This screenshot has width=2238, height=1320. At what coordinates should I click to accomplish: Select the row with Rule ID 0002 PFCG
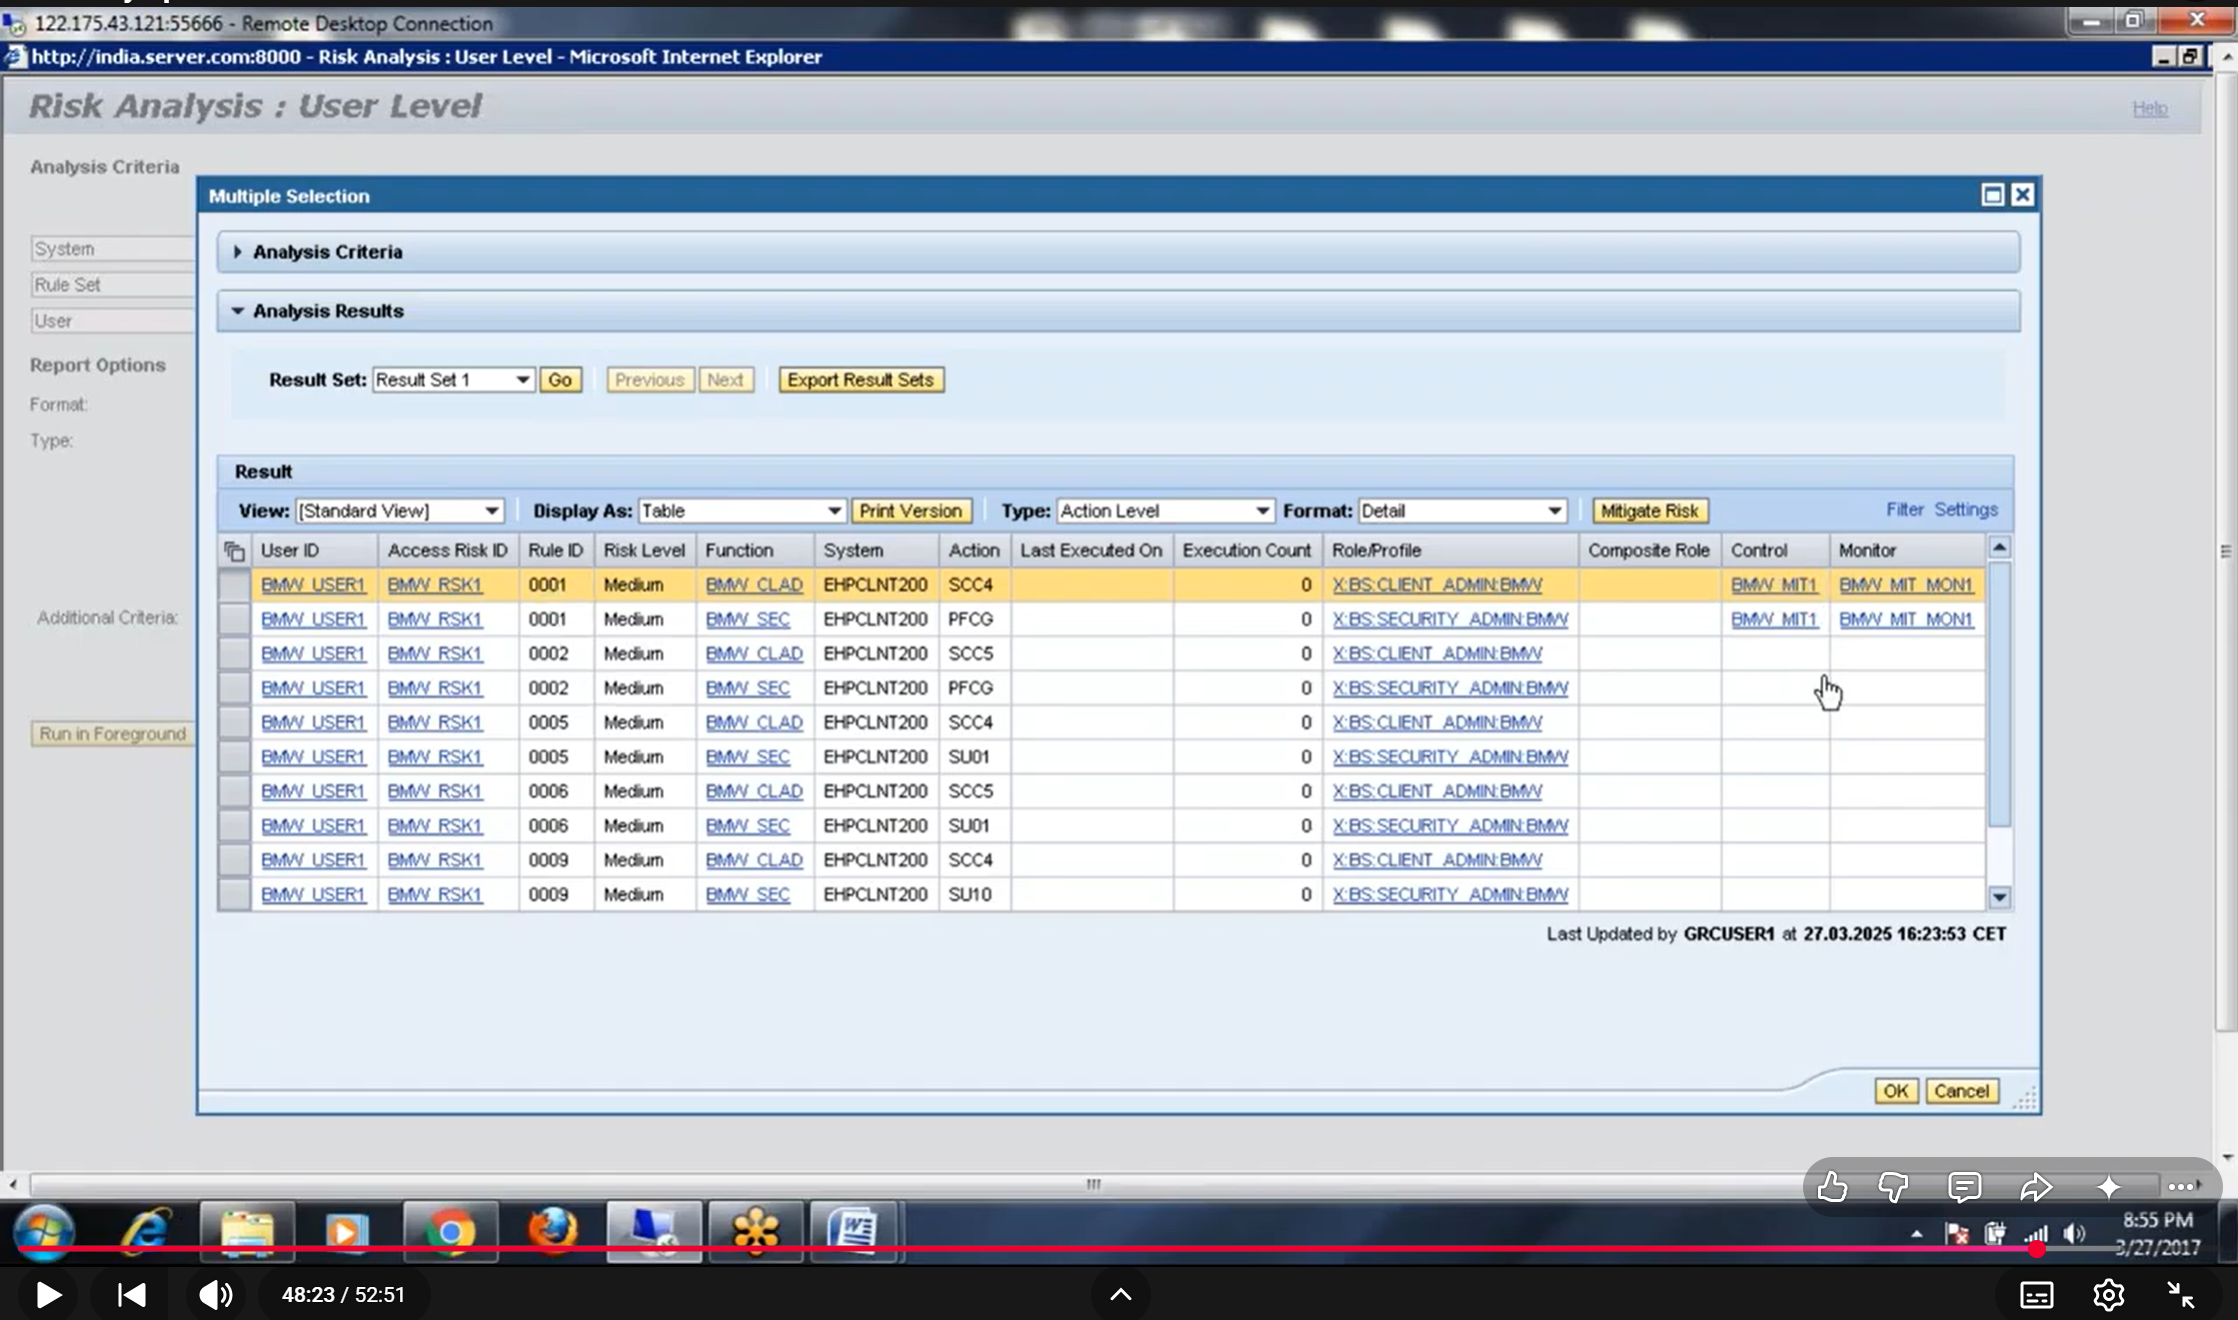pyautogui.click(x=234, y=688)
